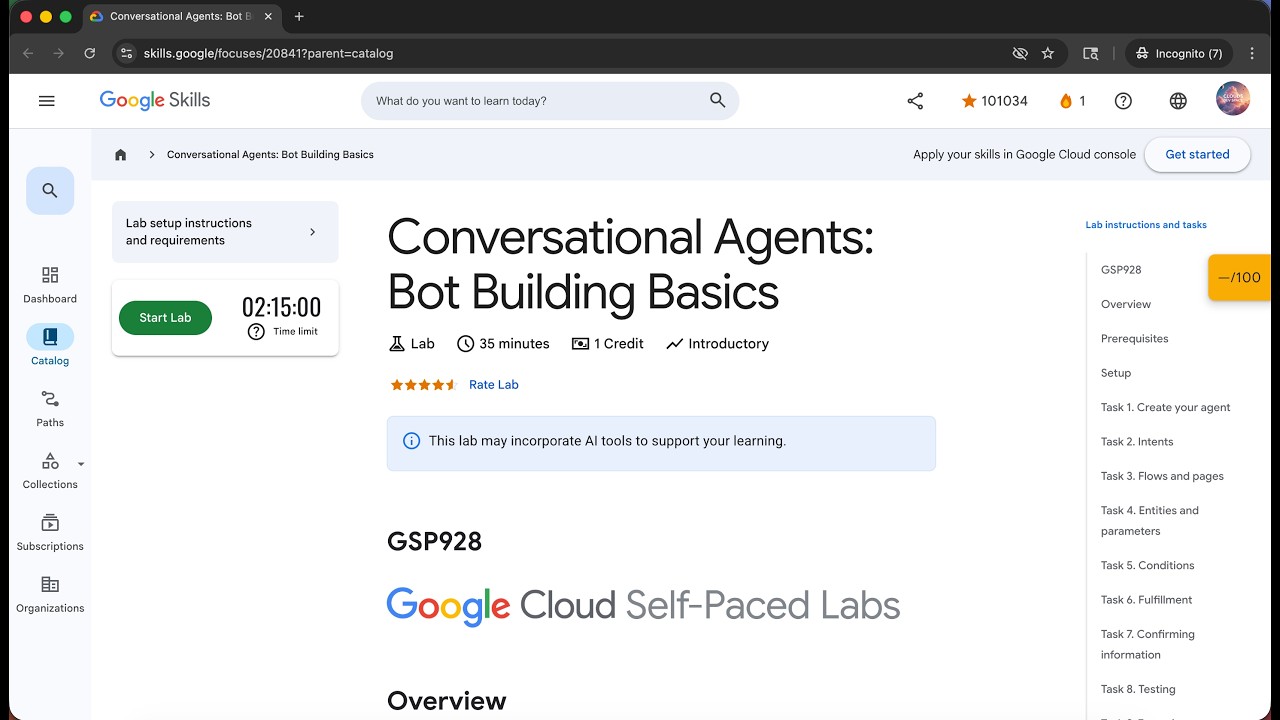This screenshot has width=1280, height=720.
Task: Click the 02:15:00 timer text
Action: coord(282,307)
